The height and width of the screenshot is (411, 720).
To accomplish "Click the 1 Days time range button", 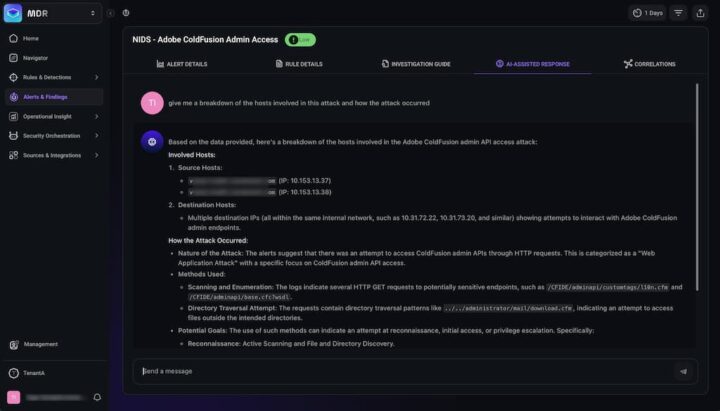I will point(647,13).
